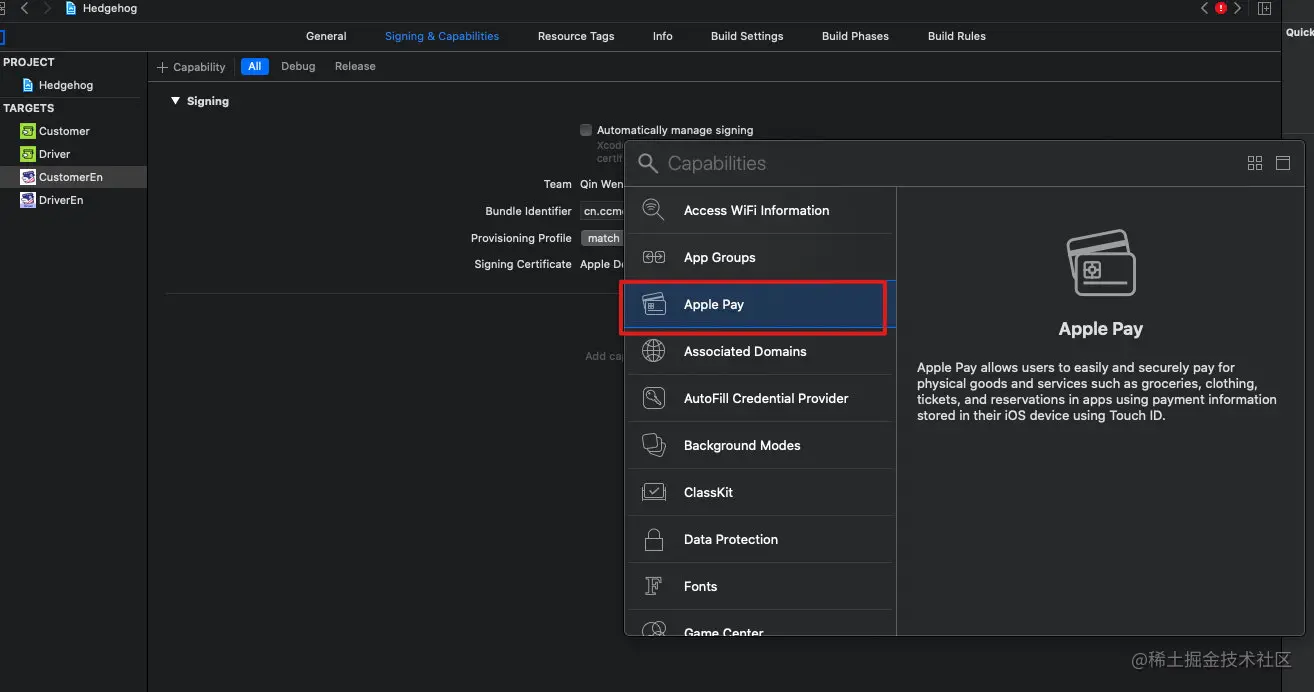Select the Hedgehog project item
This screenshot has width=1314, height=692.
click(65, 85)
